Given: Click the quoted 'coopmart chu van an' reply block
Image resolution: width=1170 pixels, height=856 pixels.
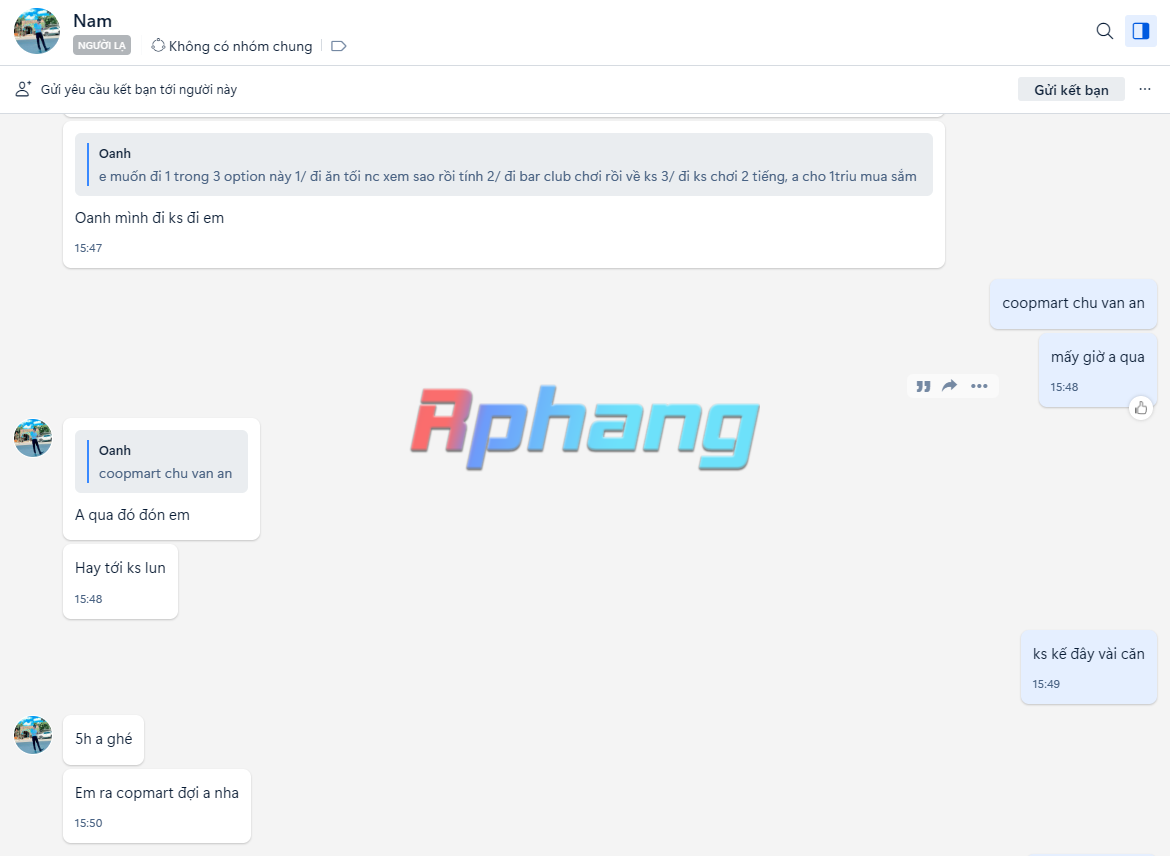Looking at the screenshot, I should pyautogui.click(x=161, y=461).
